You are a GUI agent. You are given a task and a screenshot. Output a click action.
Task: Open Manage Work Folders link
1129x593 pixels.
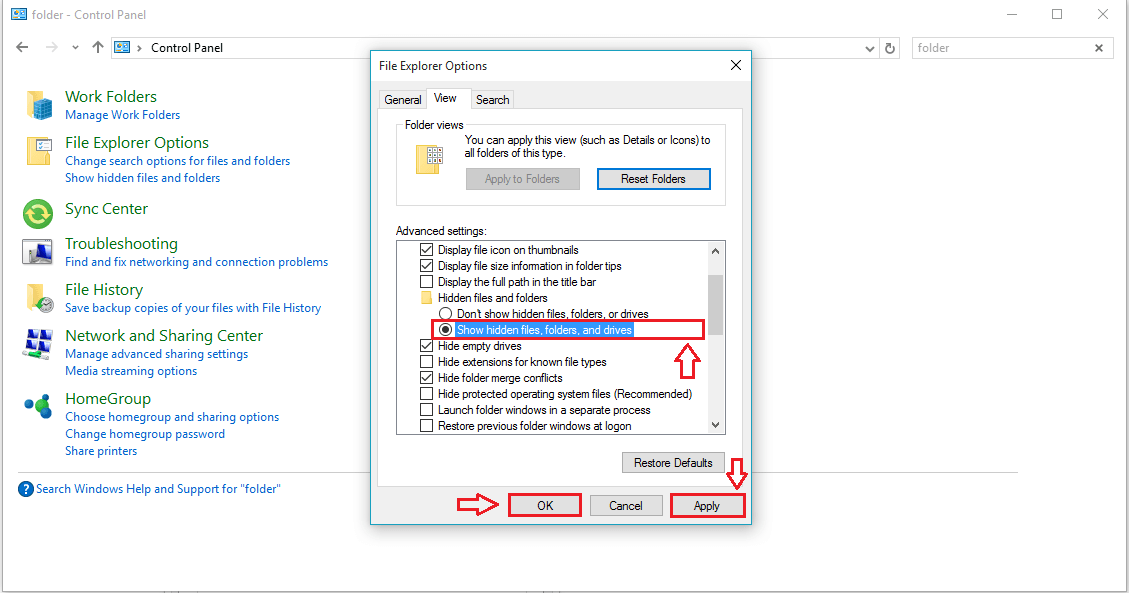pos(122,115)
